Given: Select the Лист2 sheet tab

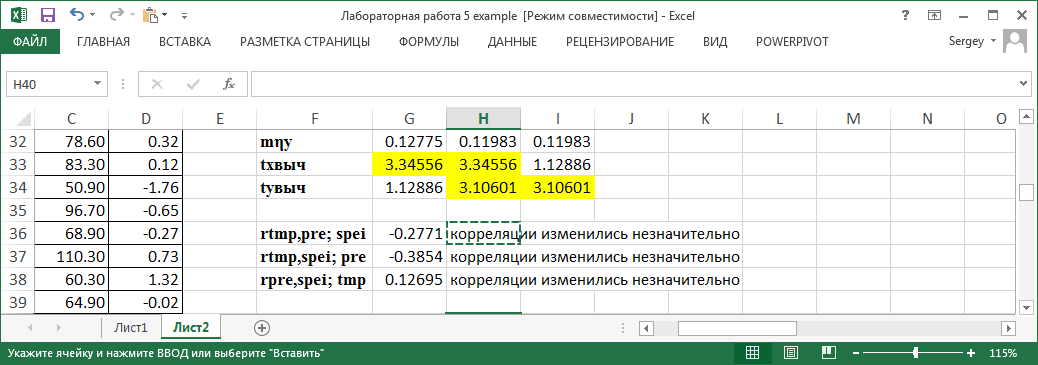Looking at the screenshot, I should [x=191, y=327].
